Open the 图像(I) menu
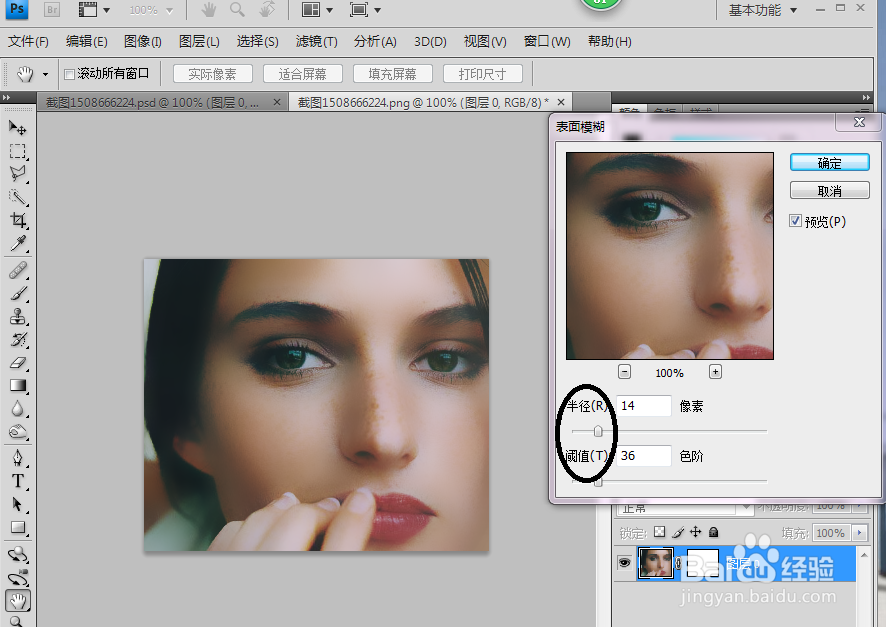The image size is (886, 627). tap(142, 42)
